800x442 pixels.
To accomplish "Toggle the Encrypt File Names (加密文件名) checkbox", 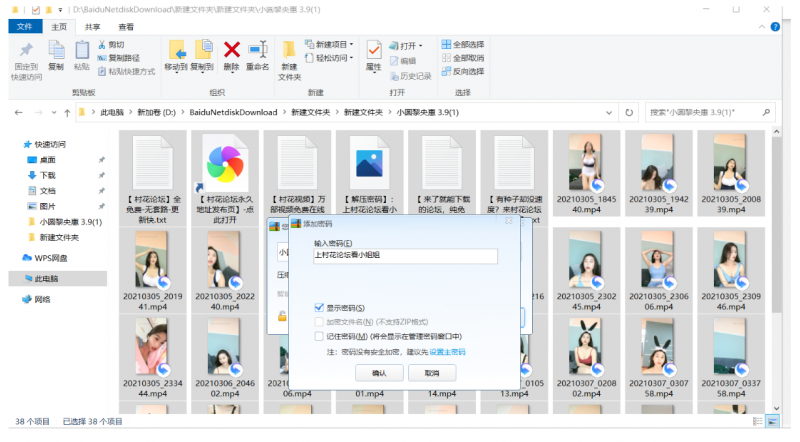I will coord(318,322).
